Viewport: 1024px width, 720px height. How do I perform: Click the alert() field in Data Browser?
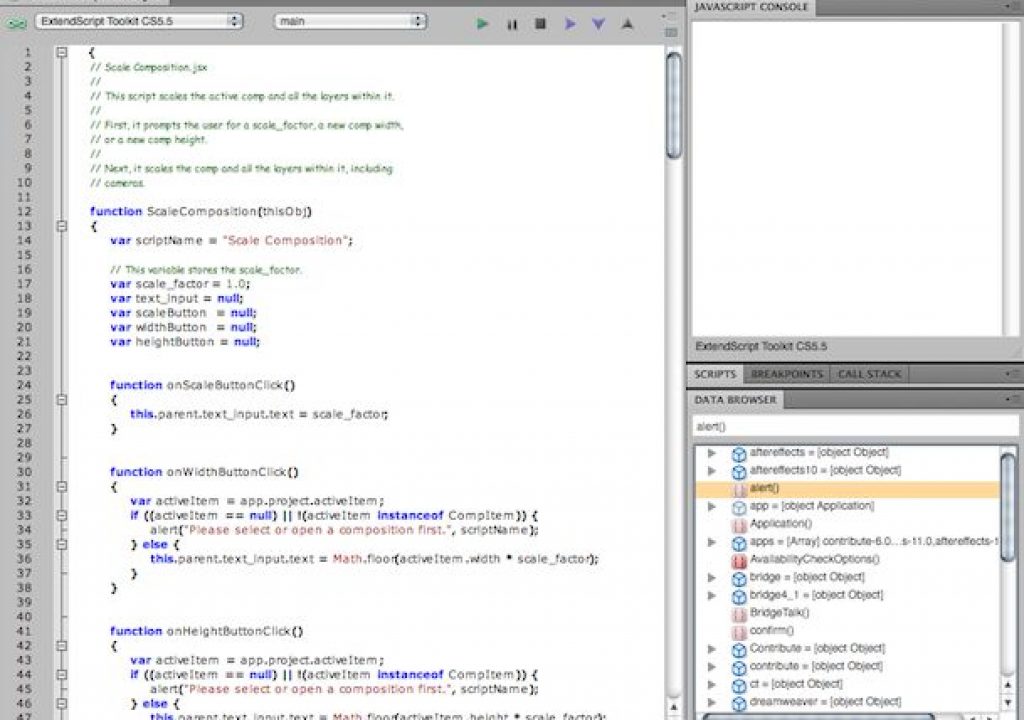[x=854, y=427]
